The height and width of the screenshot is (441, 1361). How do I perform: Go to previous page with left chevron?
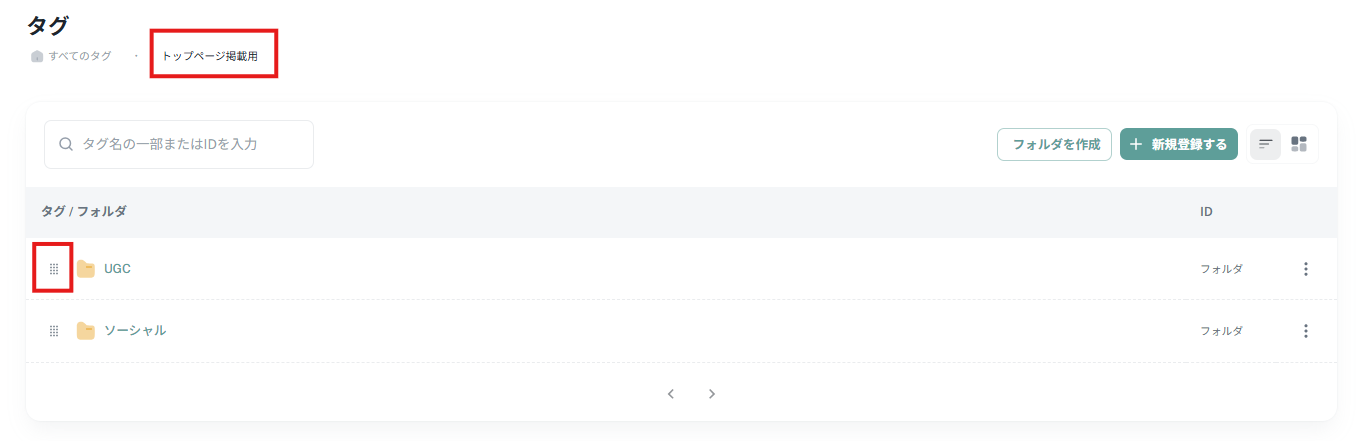click(671, 394)
